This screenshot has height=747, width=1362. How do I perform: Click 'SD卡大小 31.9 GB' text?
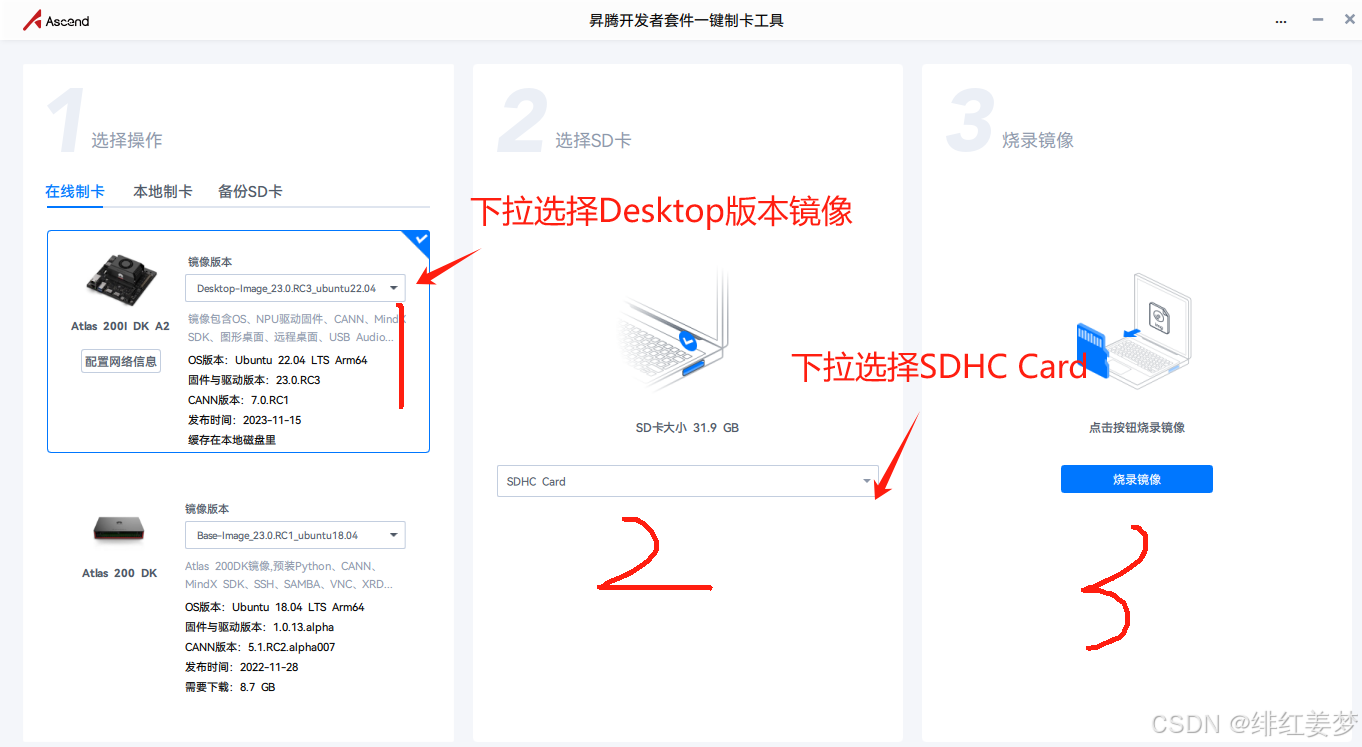tap(687, 427)
